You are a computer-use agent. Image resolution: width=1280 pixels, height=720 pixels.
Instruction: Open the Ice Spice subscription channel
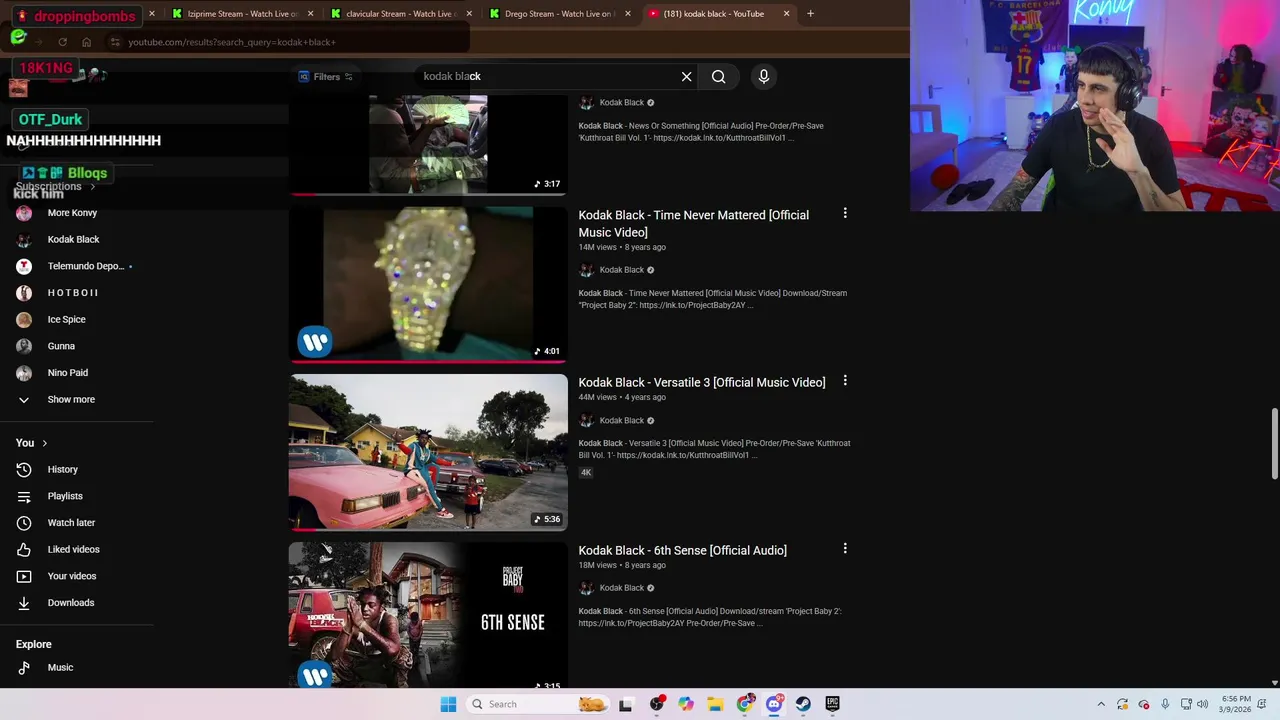(66, 319)
